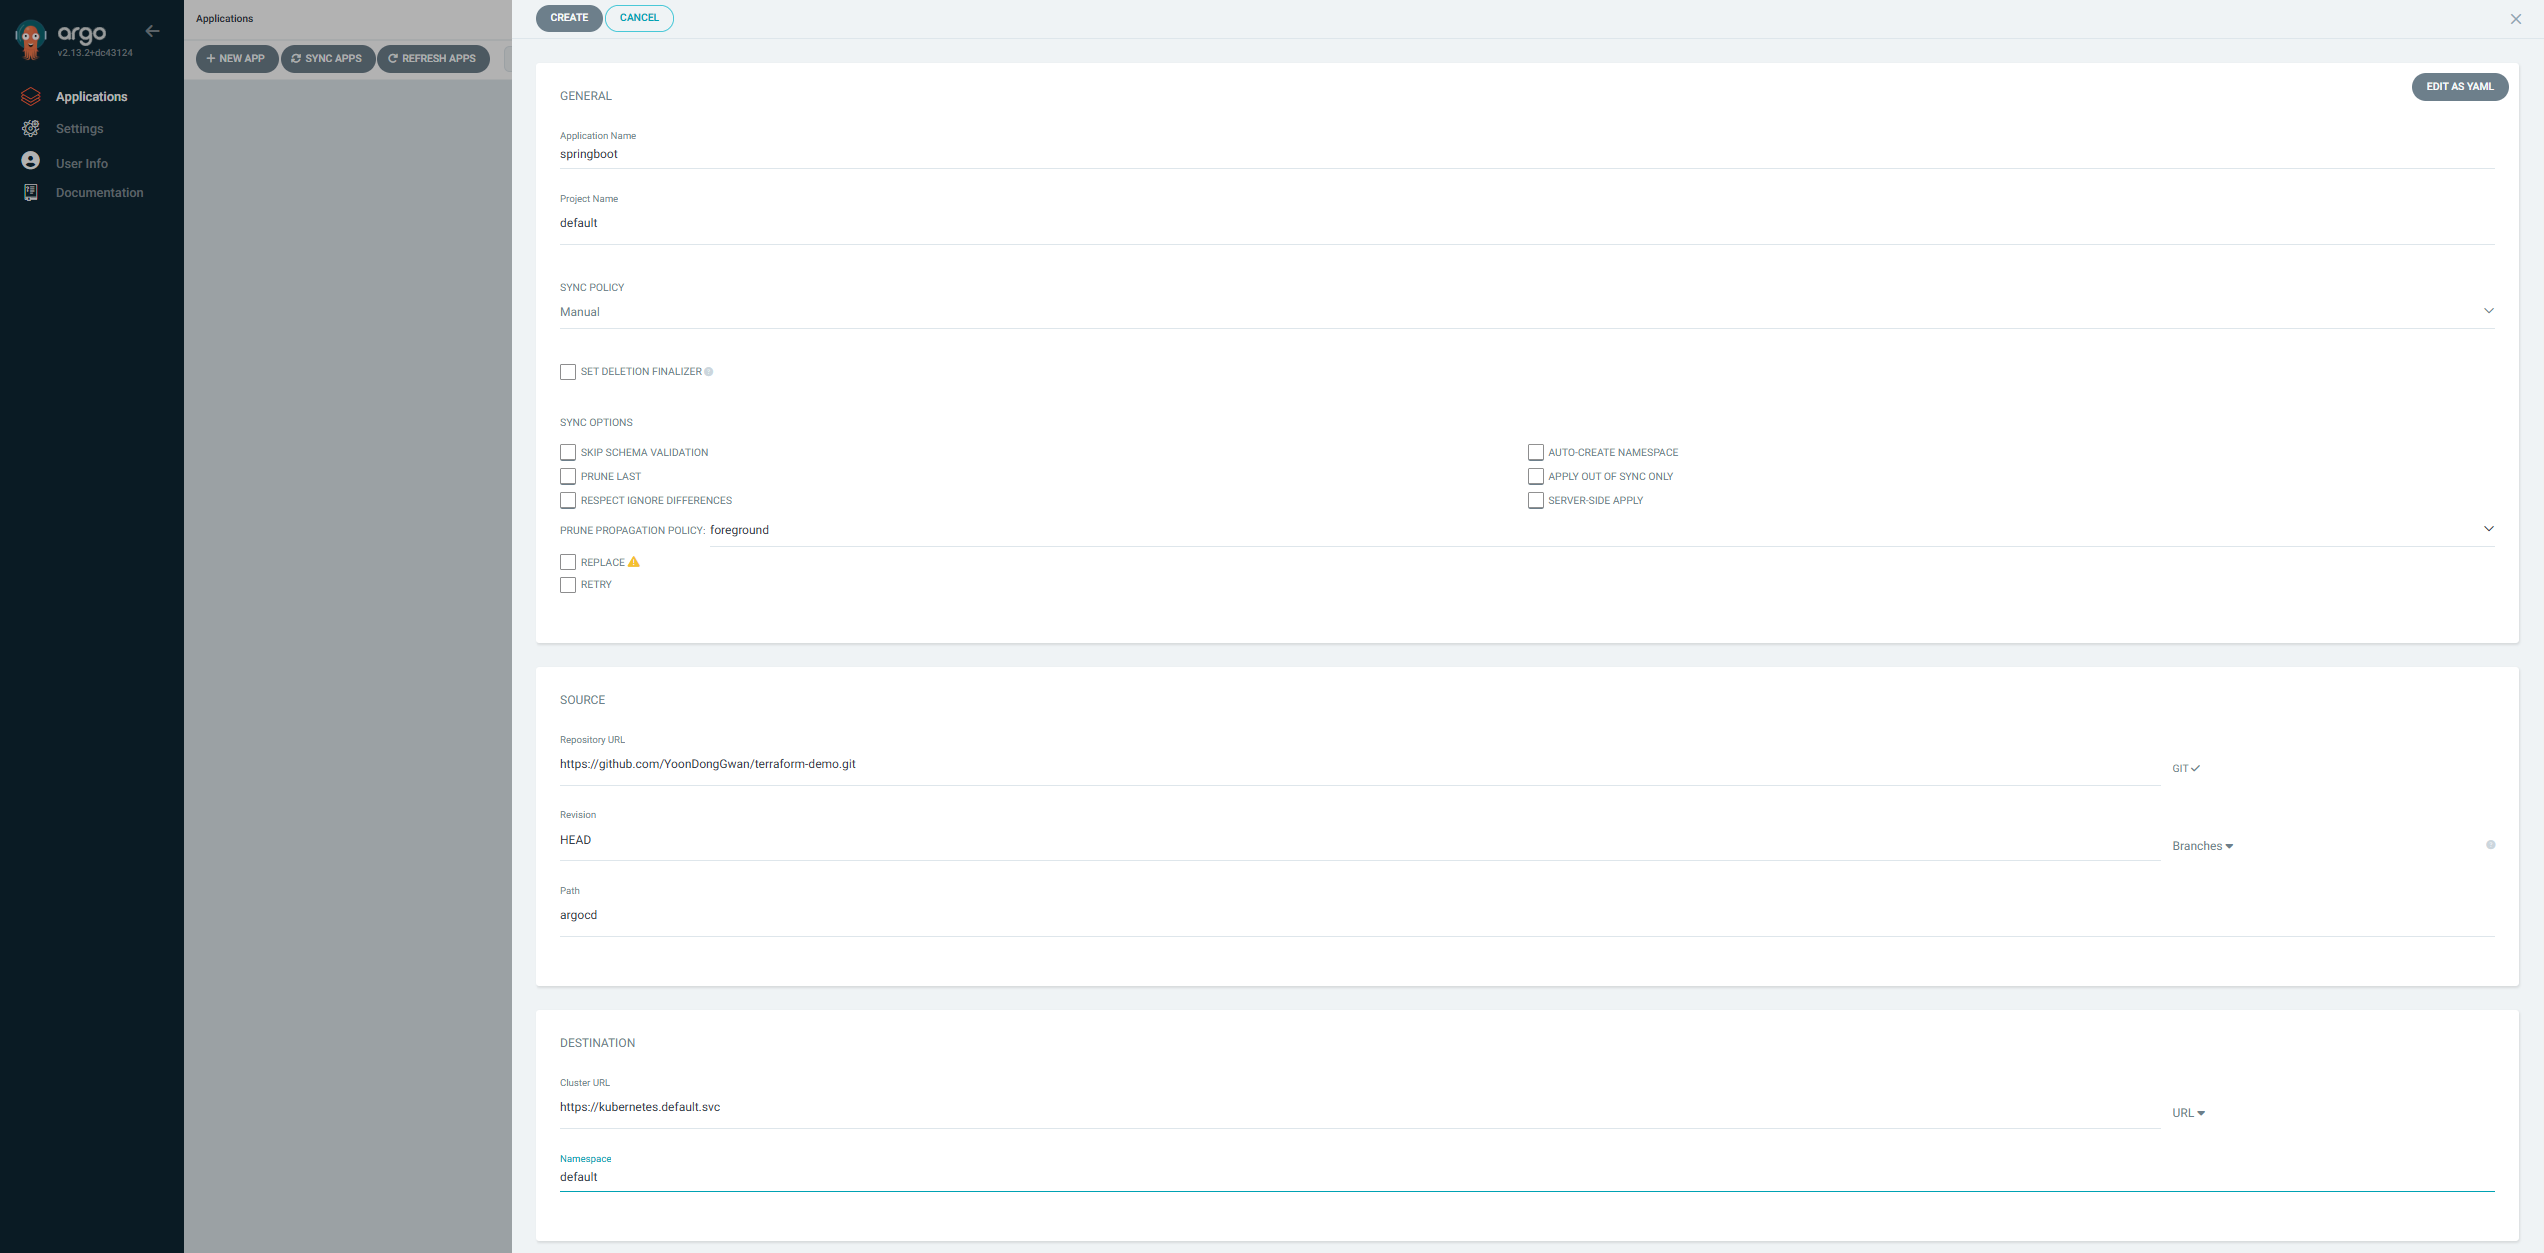Open the cluster URL type dropdown

(2188, 1113)
